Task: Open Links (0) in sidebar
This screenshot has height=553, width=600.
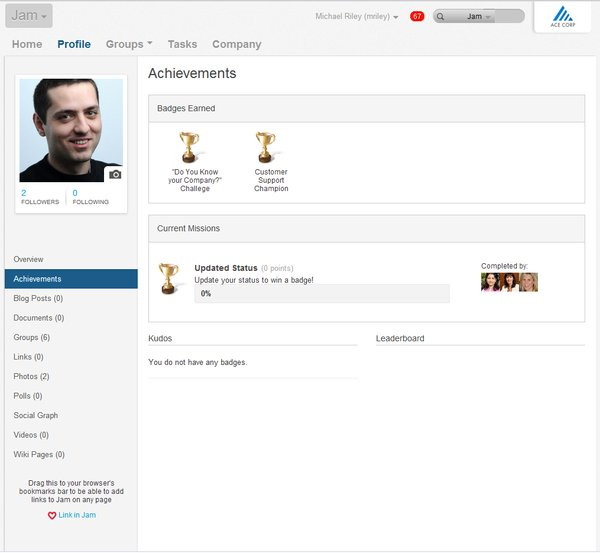Action: click(x=71, y=357)
